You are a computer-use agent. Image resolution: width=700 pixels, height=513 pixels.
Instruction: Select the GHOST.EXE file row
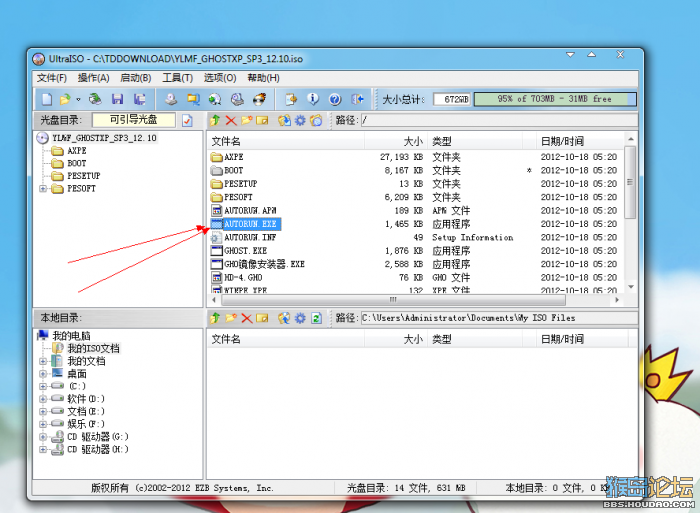click(x=414, y=250)
